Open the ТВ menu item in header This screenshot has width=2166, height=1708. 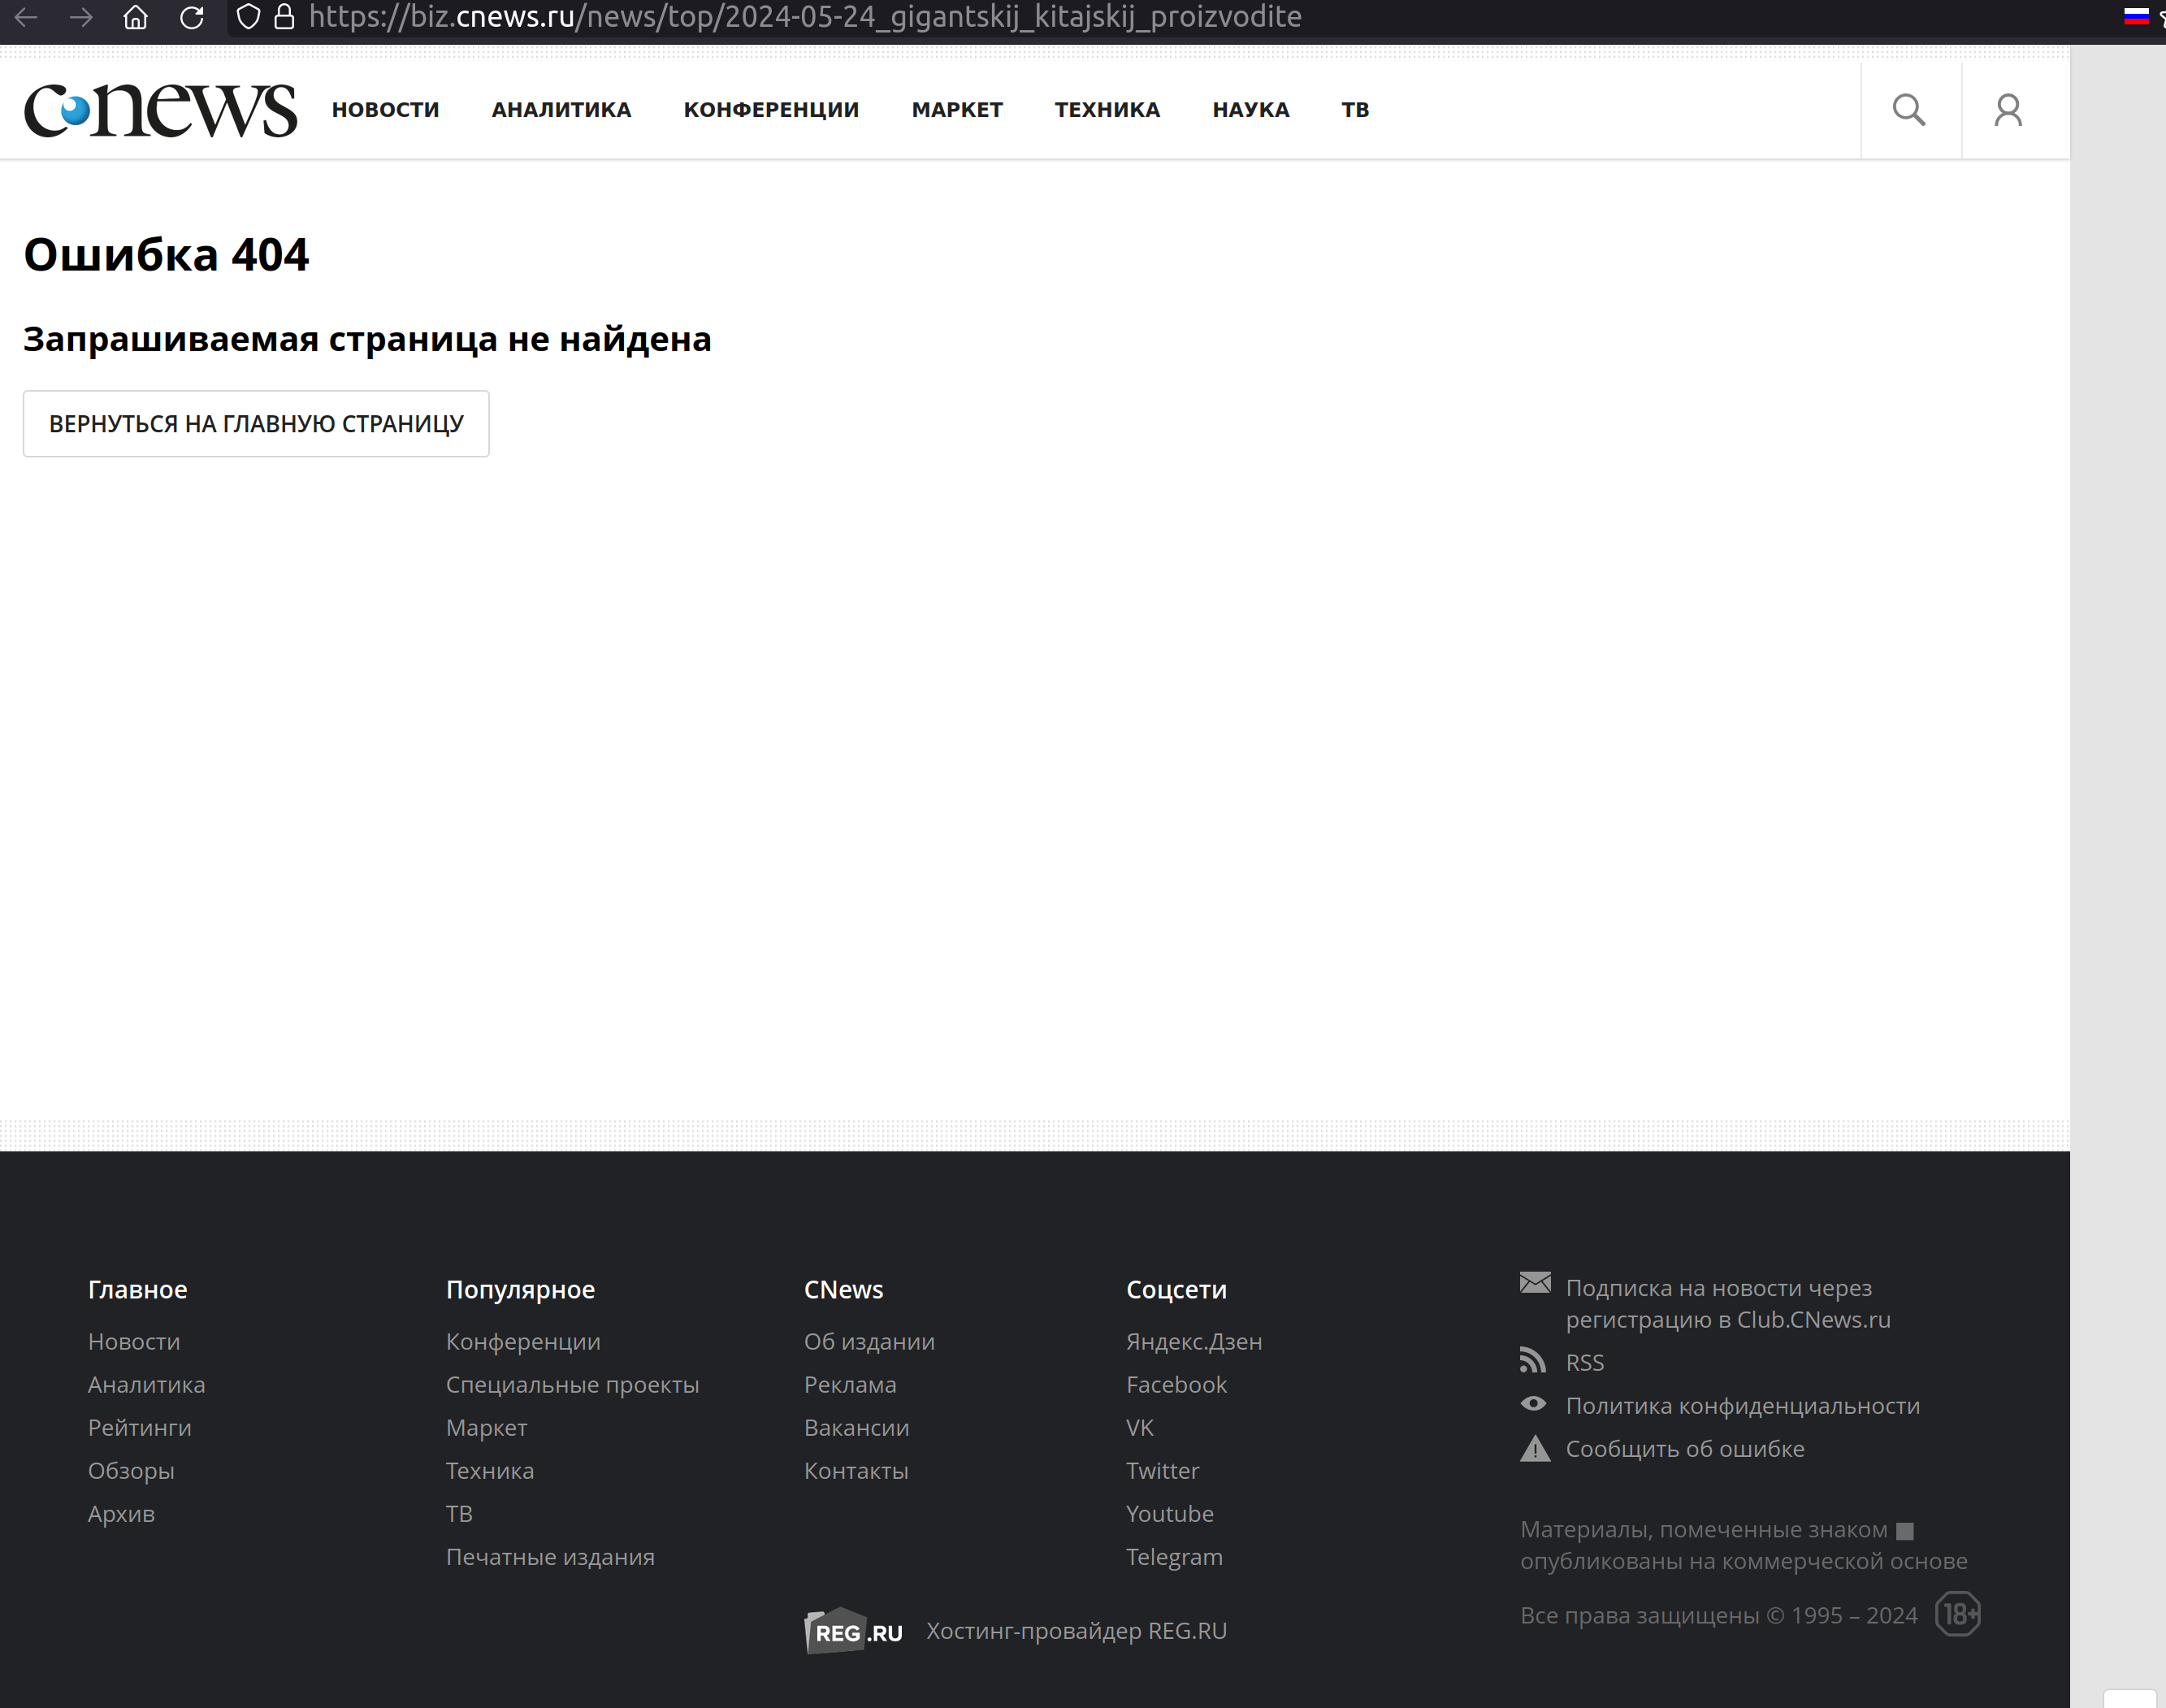click(1355, 110)
